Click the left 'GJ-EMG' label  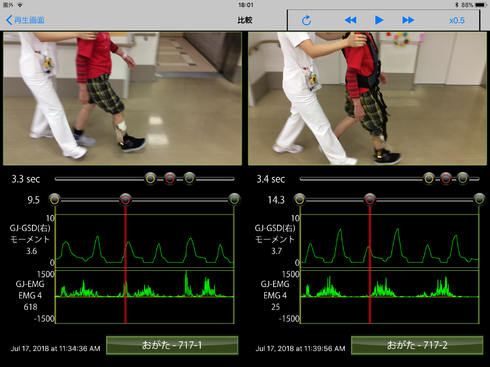(x=30, y=284)
